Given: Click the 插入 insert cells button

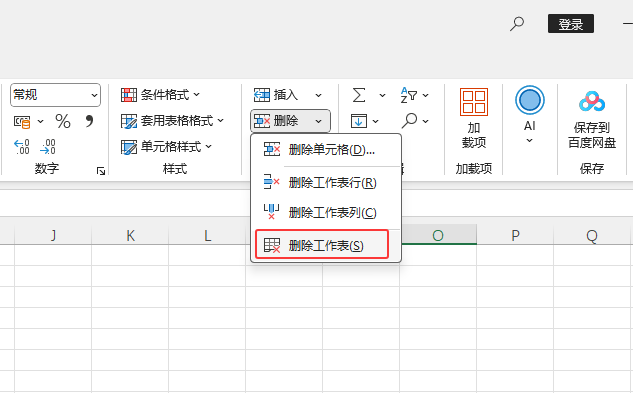Looking at the screenshot, I should pyautogui.click(x=276, y=95).
